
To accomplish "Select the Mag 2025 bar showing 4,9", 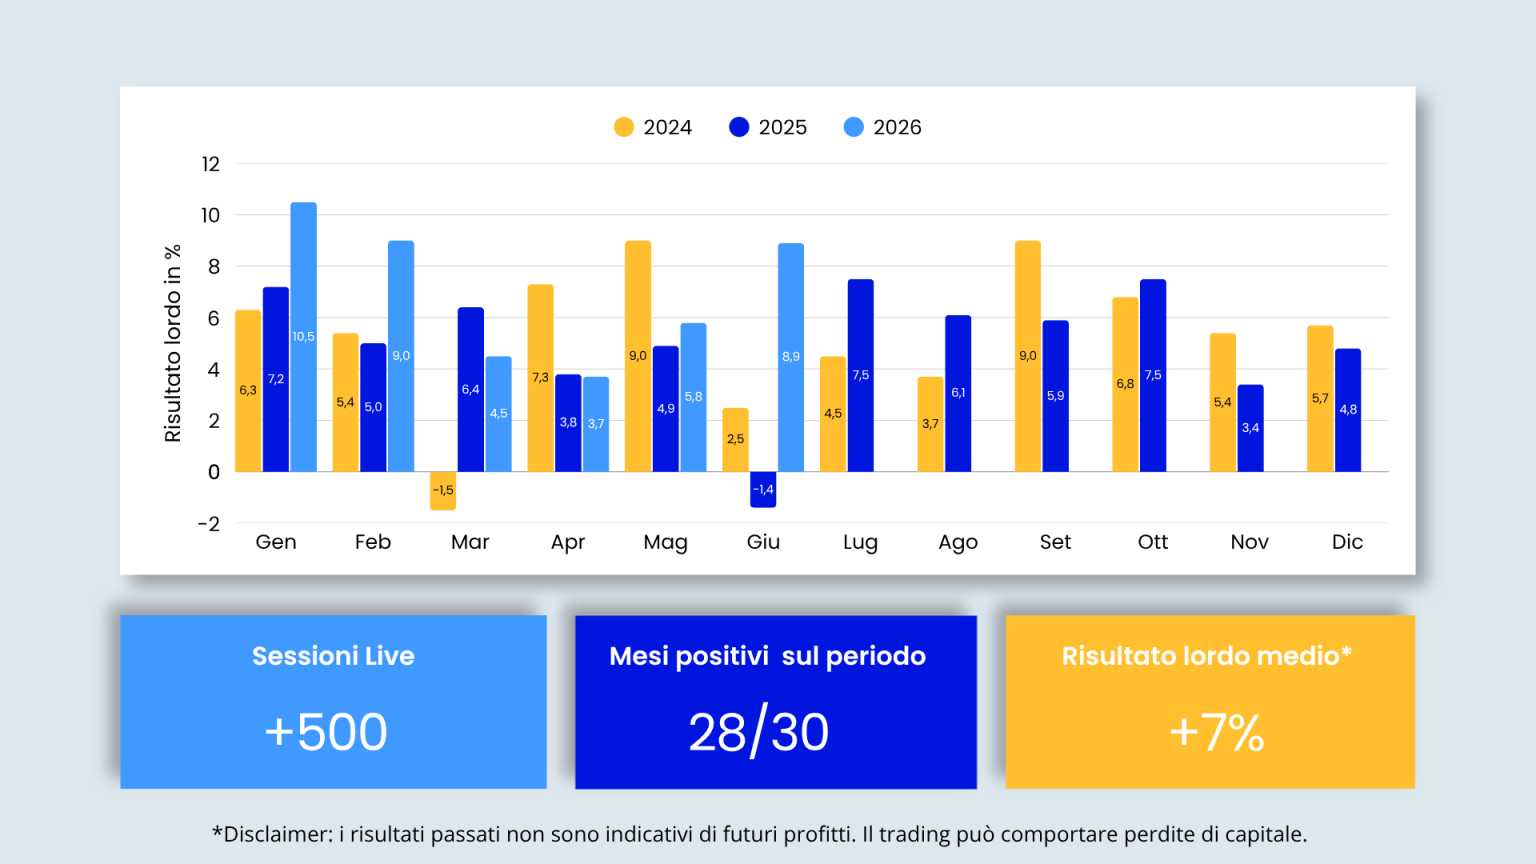I will [666, 409].
